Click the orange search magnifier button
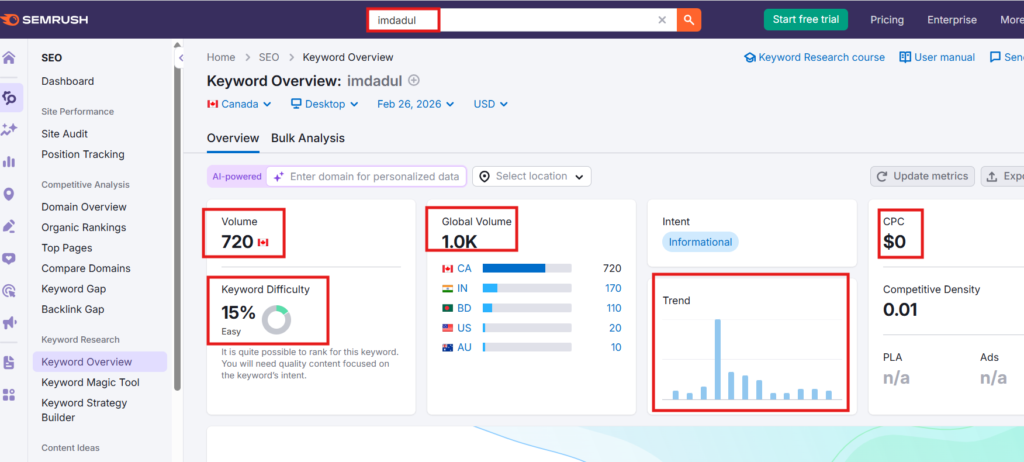1024x462 pixels. 688,20
